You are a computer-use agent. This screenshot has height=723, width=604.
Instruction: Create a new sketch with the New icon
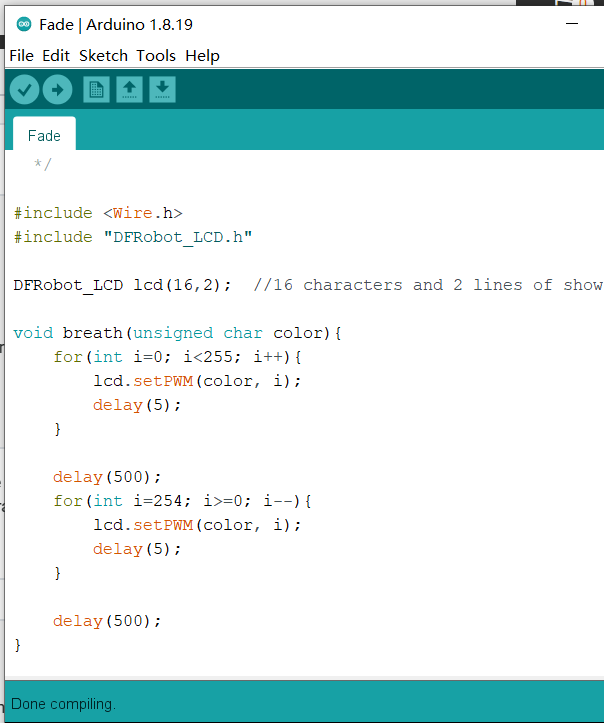(x=96, y=90)
